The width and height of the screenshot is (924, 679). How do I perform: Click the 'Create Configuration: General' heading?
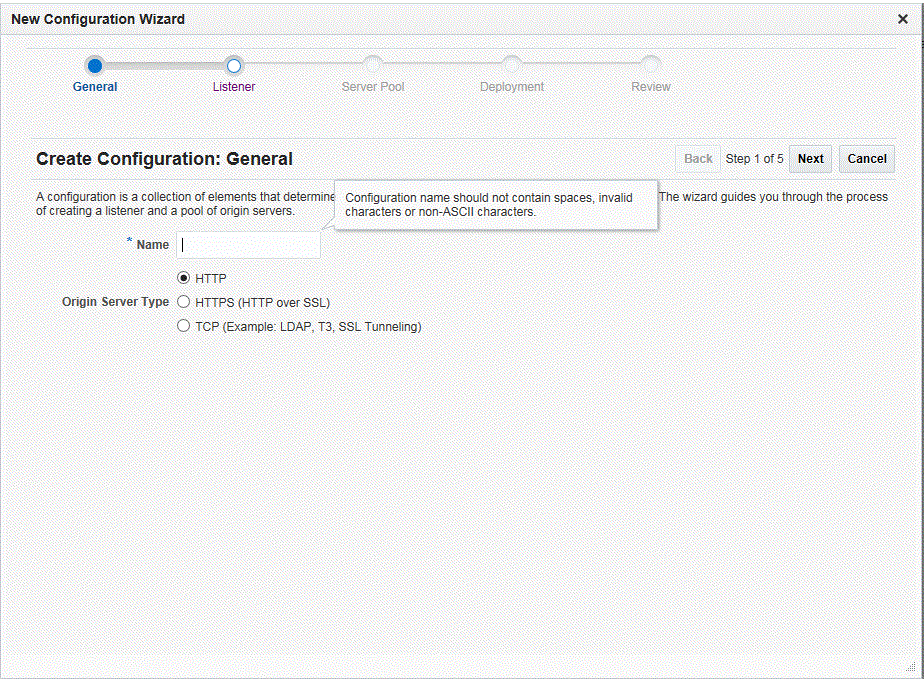point(164,159)
